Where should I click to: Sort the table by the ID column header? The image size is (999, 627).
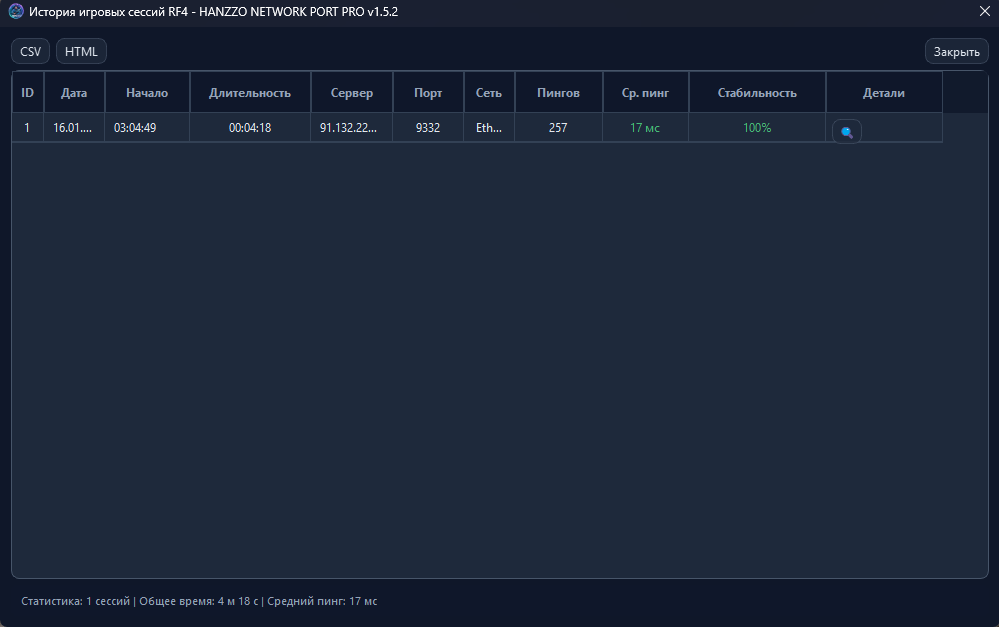tap(28, 93)
